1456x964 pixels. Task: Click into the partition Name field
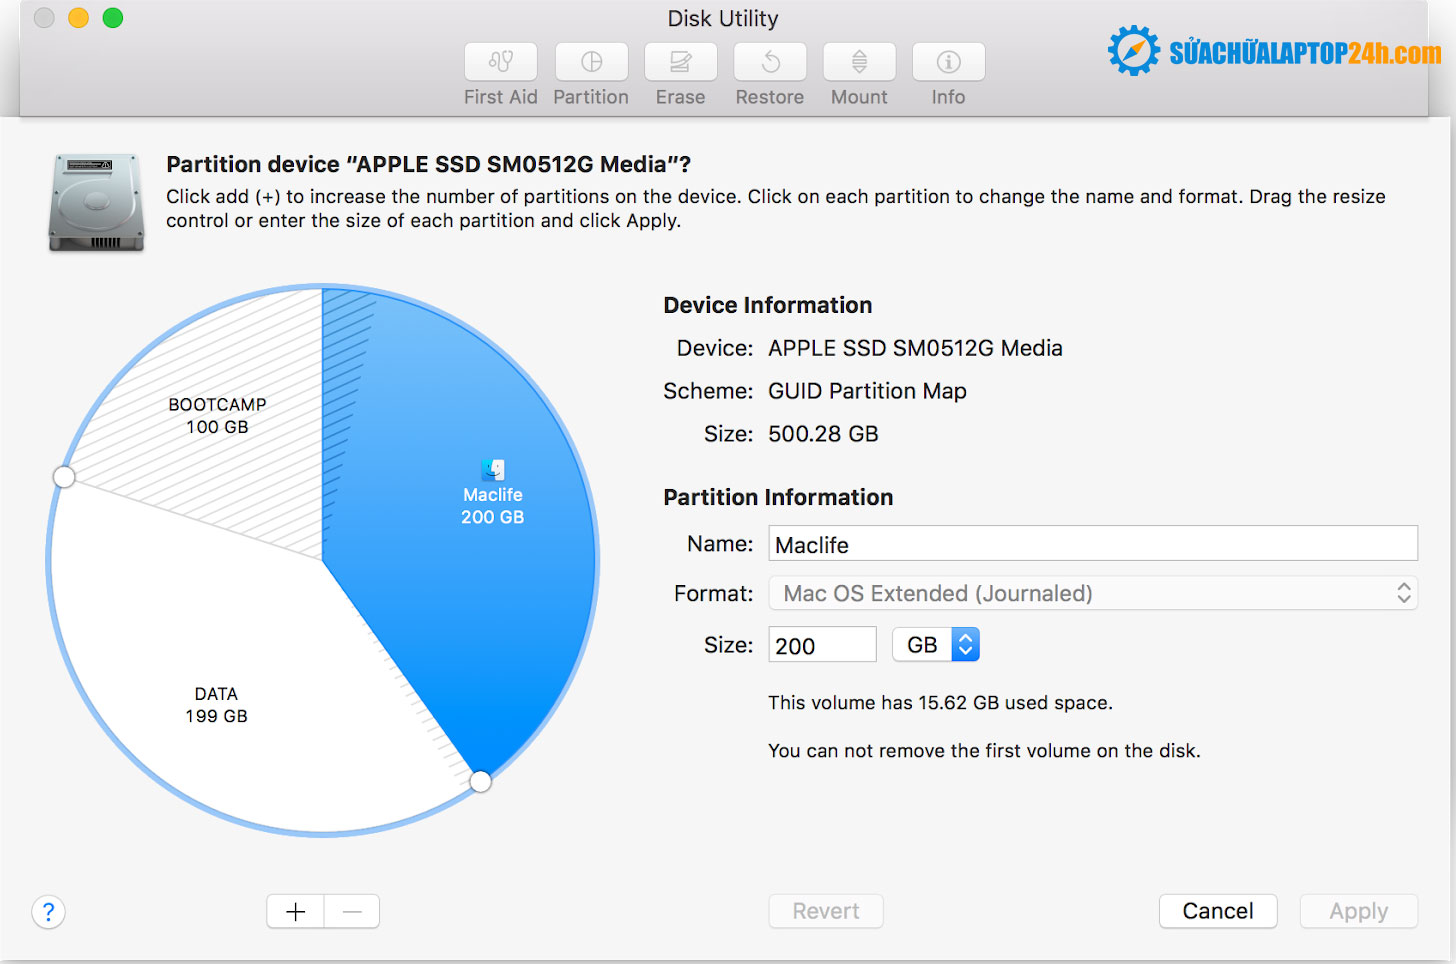tap(1092, 544)
